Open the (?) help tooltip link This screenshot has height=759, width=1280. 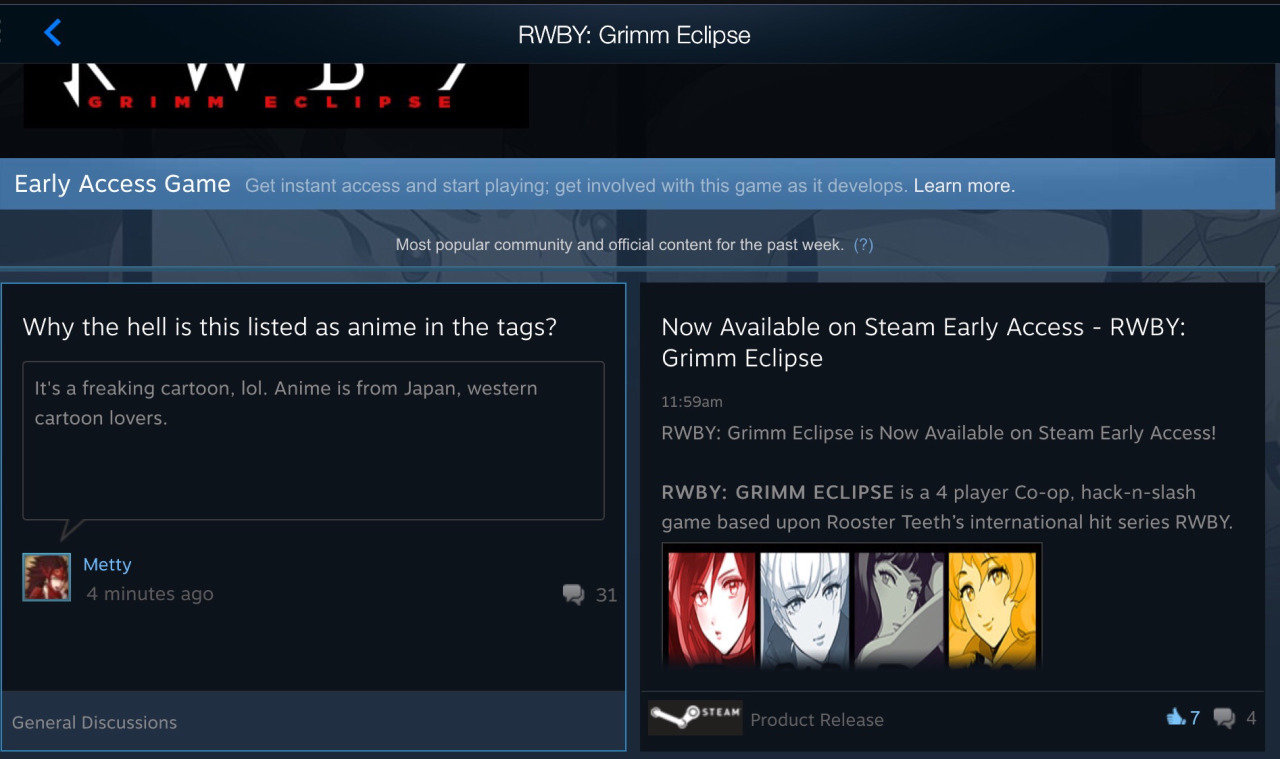(x=863, y=244)
